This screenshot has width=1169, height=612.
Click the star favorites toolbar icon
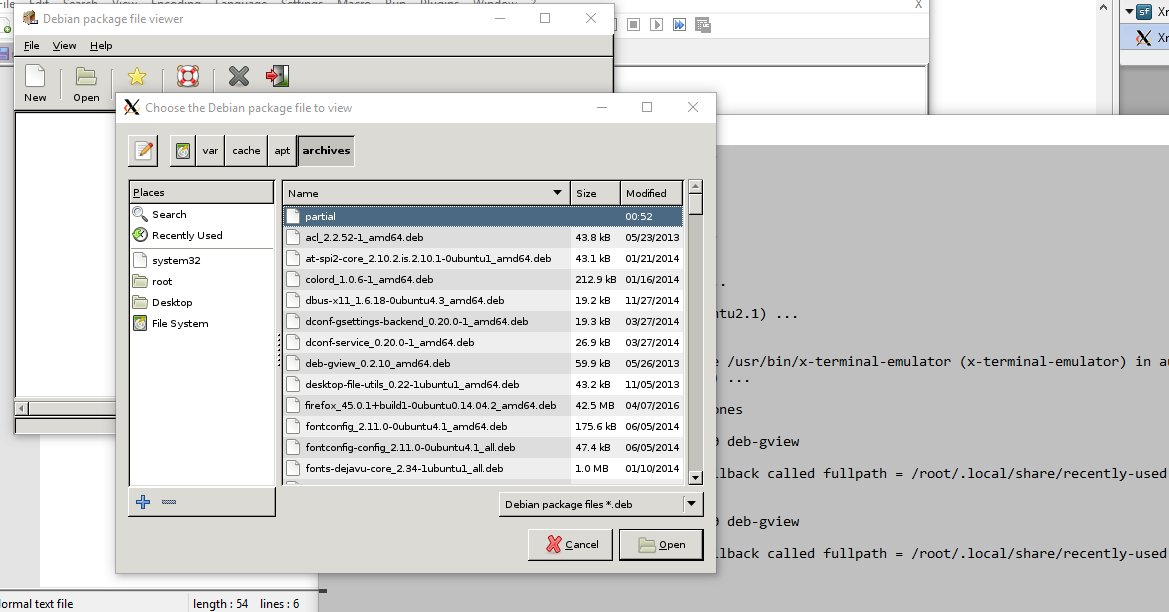tap(137, 76)
